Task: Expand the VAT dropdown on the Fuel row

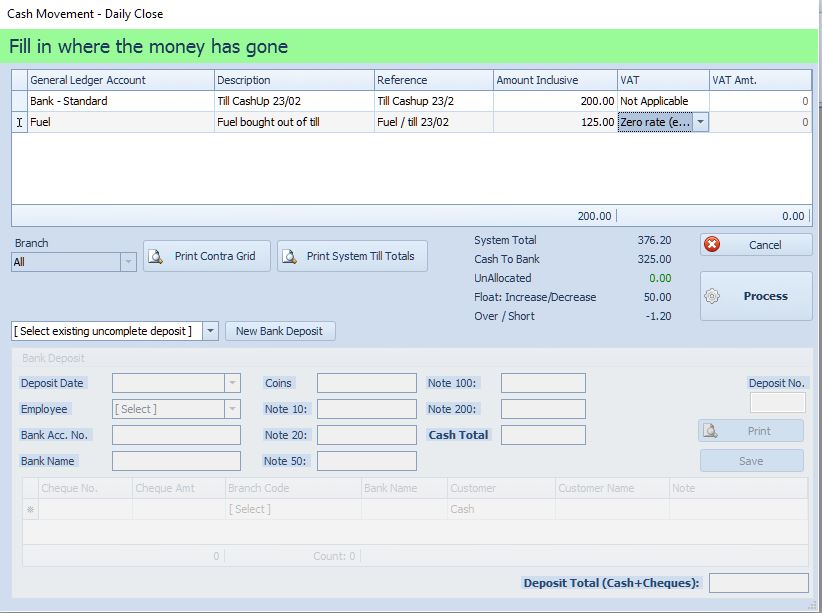Action: tap(700, 121)
